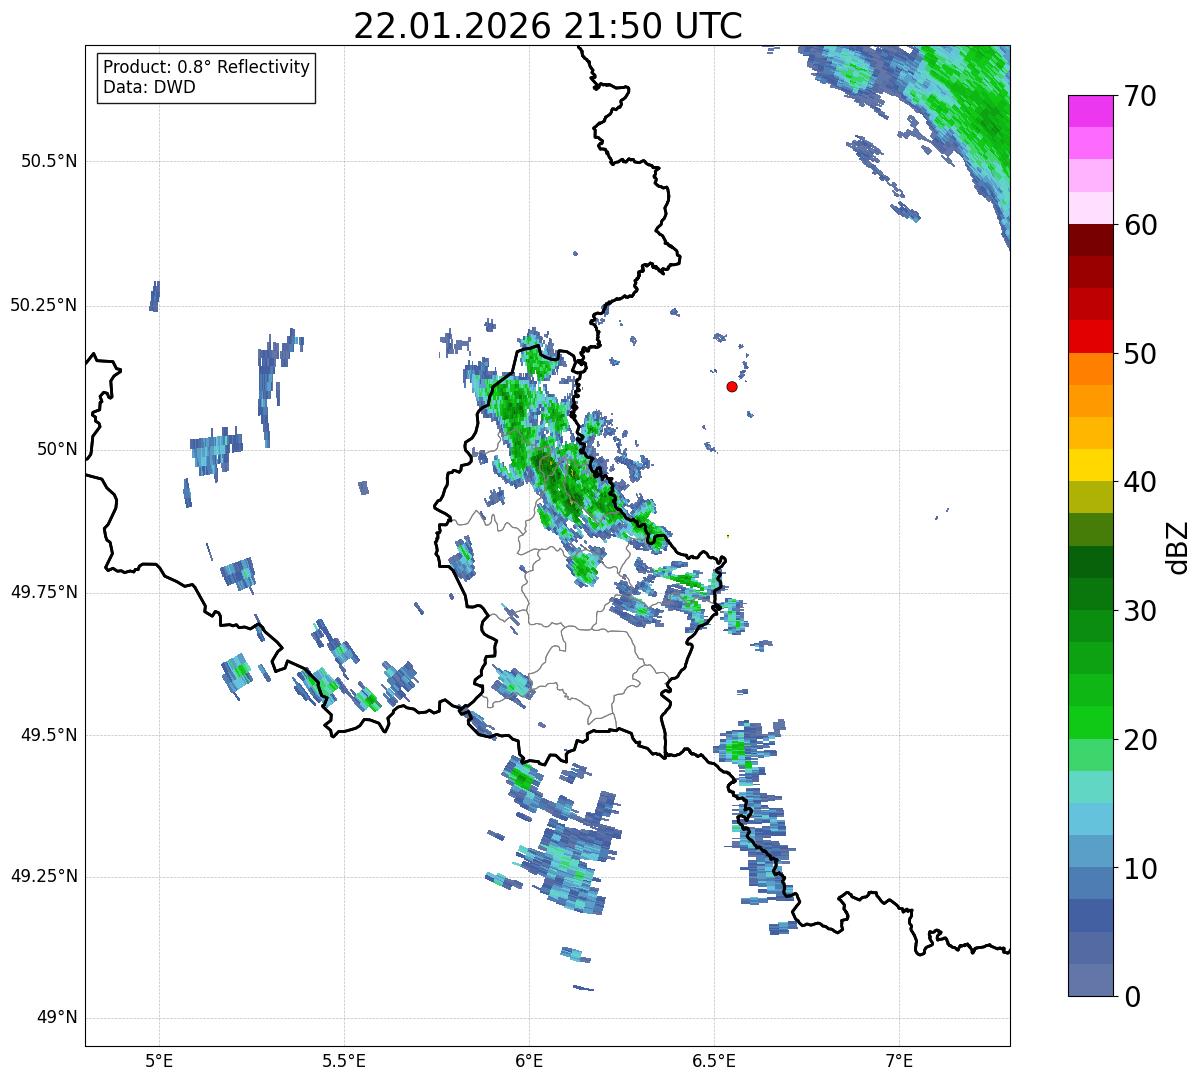Click the 7°E longitude label
This screenshot has height=1081, width=1202.
[x=899, y=1060]
